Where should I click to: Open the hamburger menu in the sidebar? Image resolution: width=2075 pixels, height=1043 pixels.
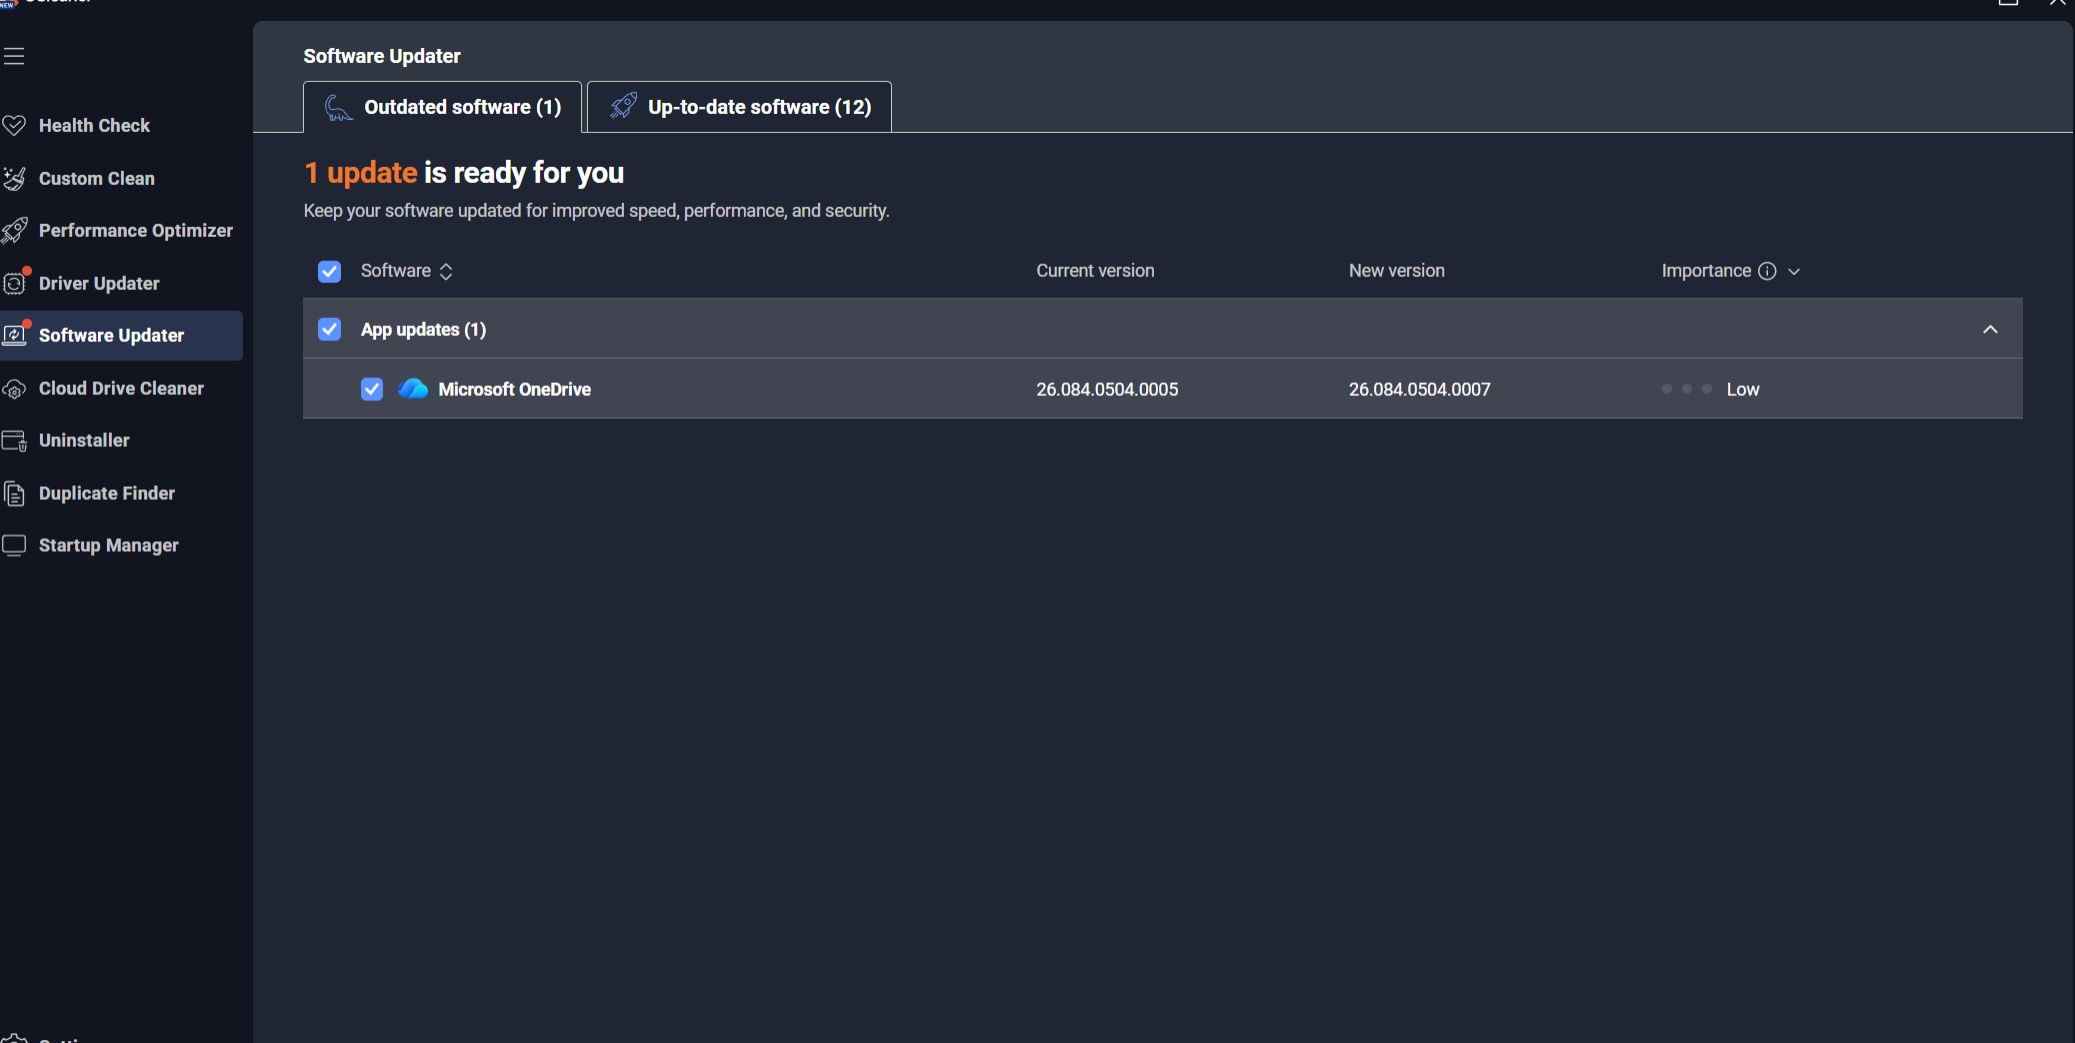tap(14, 56)
